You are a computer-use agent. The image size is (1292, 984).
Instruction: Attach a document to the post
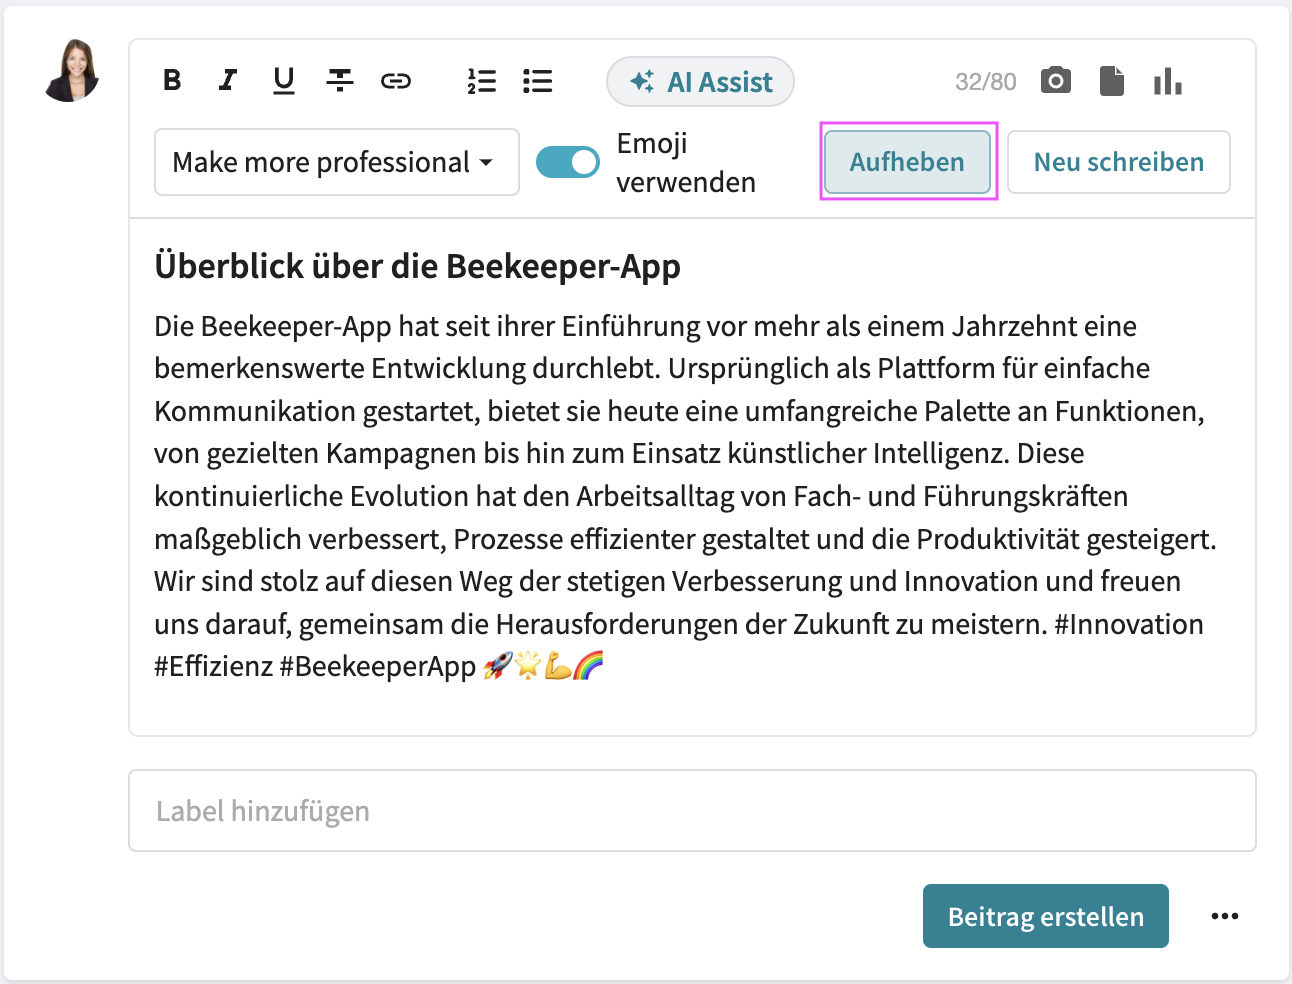[x=1112, y=81]
